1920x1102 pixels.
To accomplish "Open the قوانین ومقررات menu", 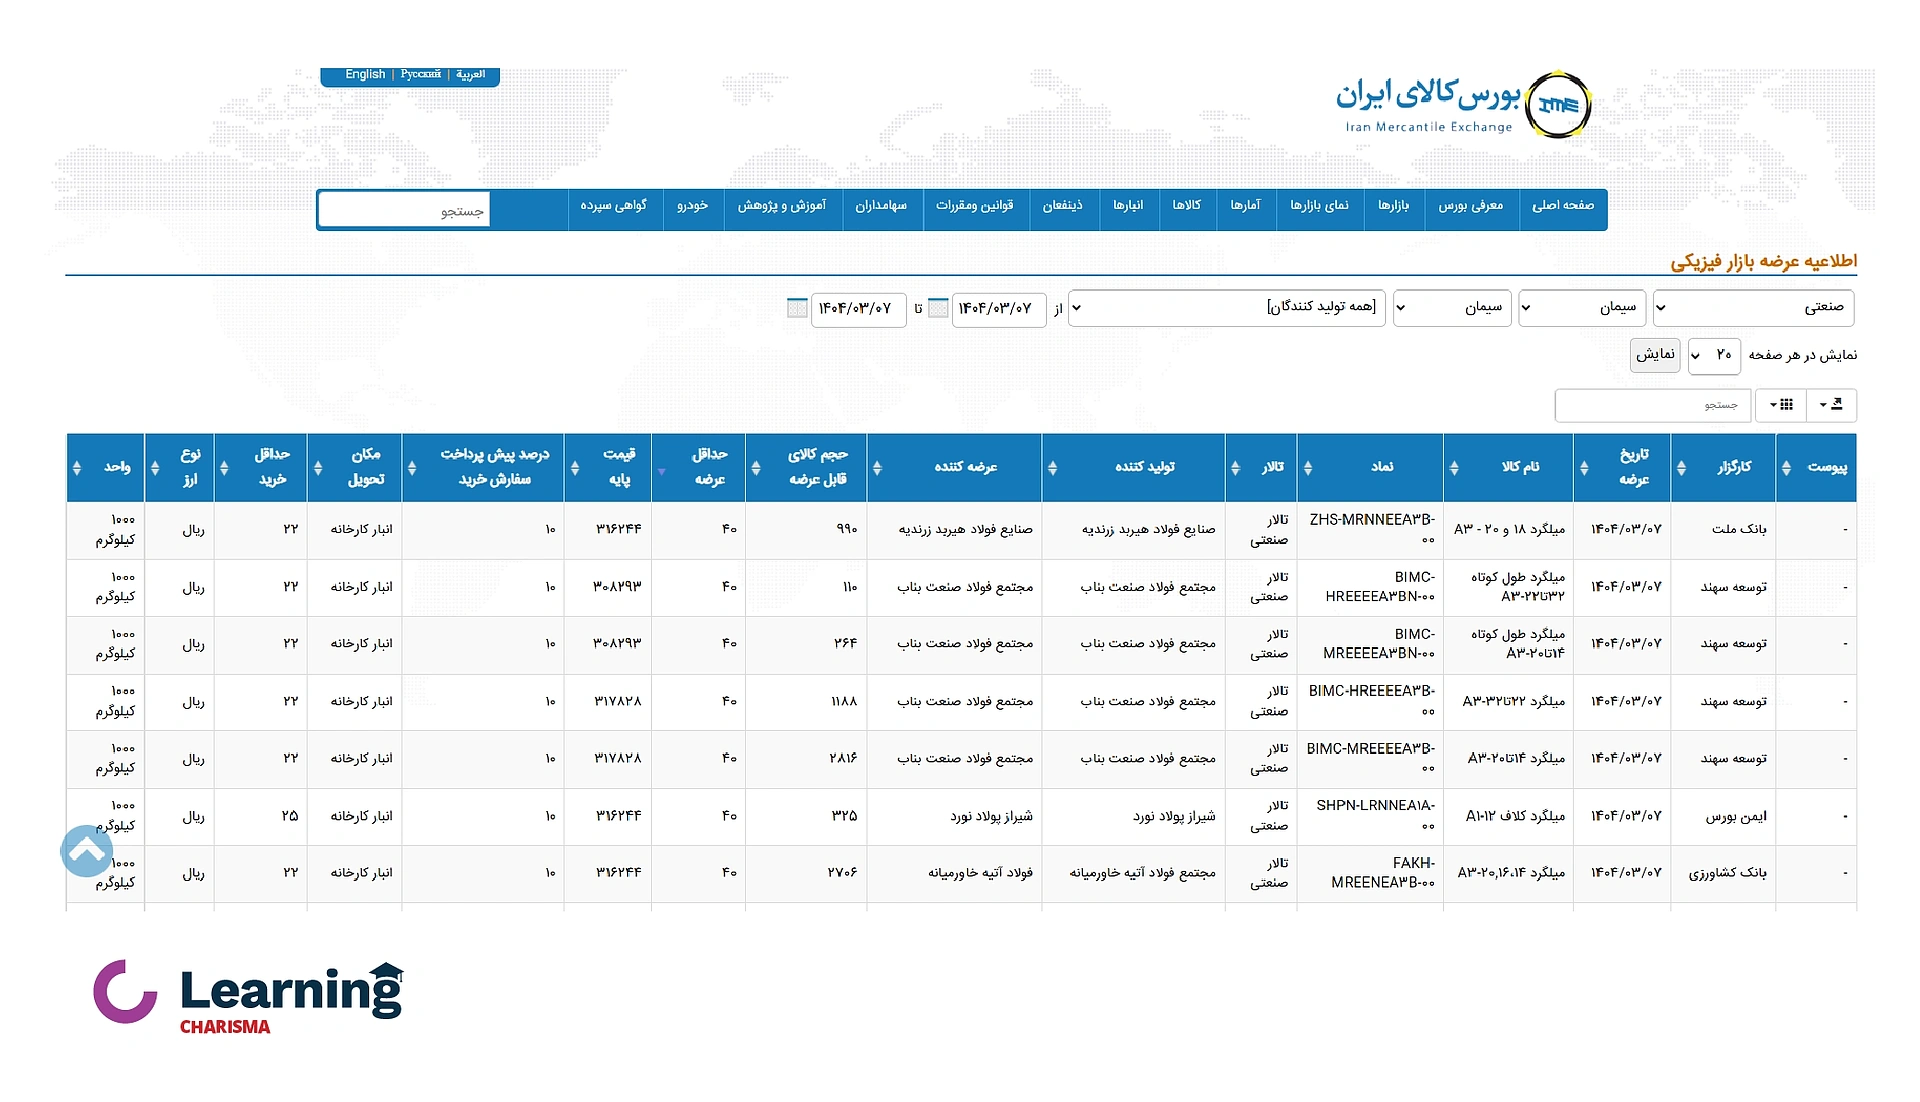I will [975, 206].
